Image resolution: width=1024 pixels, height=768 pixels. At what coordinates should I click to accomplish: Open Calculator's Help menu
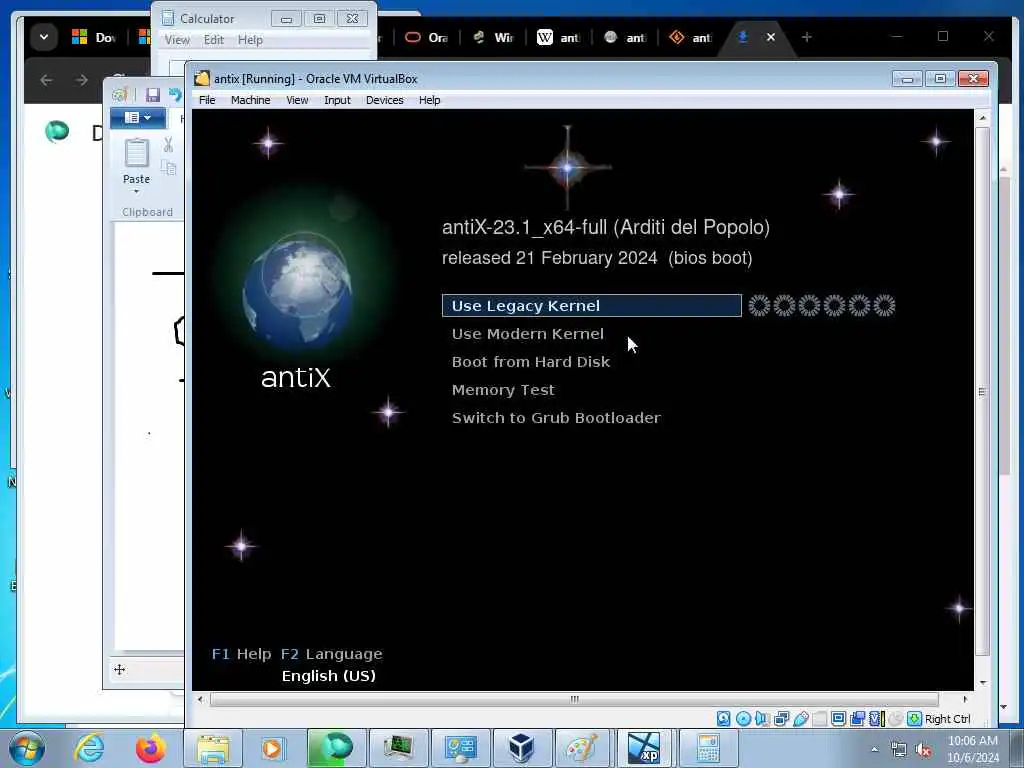pos(250,40)
